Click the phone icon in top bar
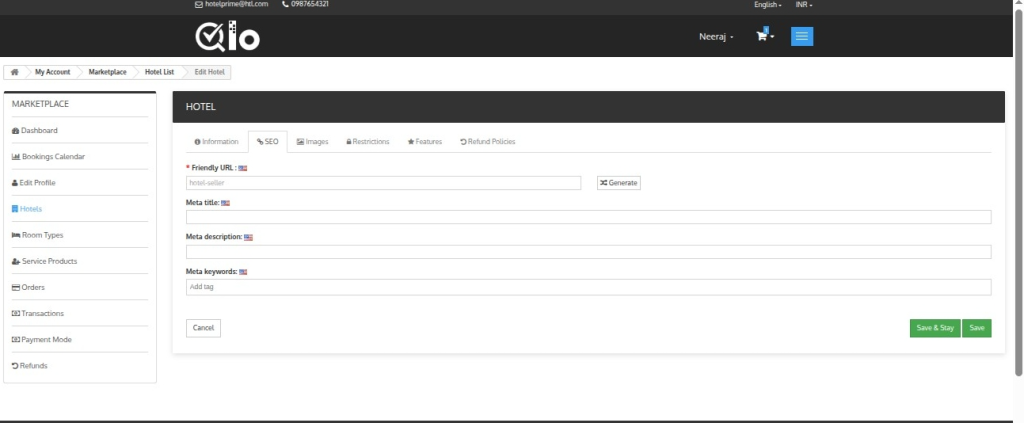Viewport: 1024px width, 423px height. click(x=285, y=4)
